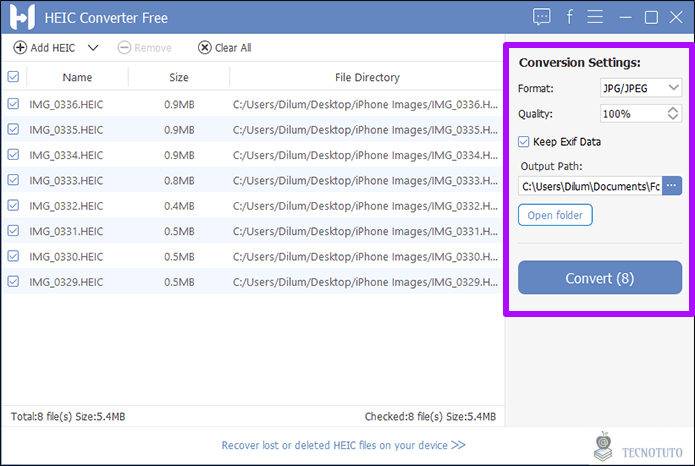The width and height of the screenshot is (695, 466).
Task: Select file name IMG_0331.HEIC
Action: pyautogui.click(x=66, y=231)
